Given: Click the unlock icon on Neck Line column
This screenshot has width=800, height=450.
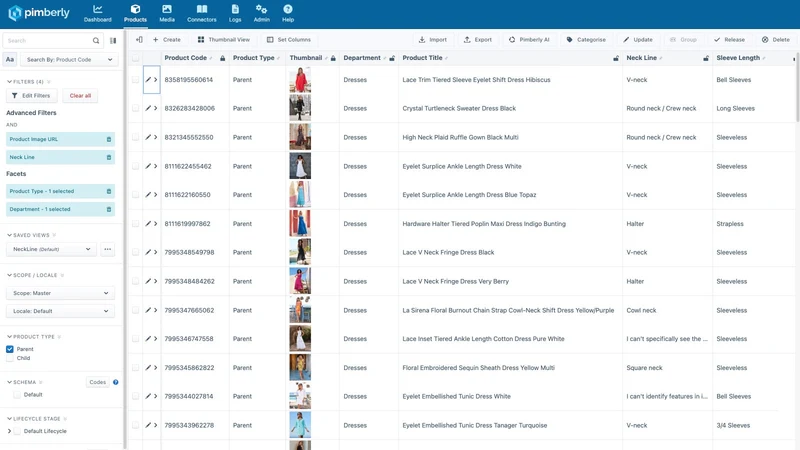Looking at the screenshot, I should tap(706, 58).
